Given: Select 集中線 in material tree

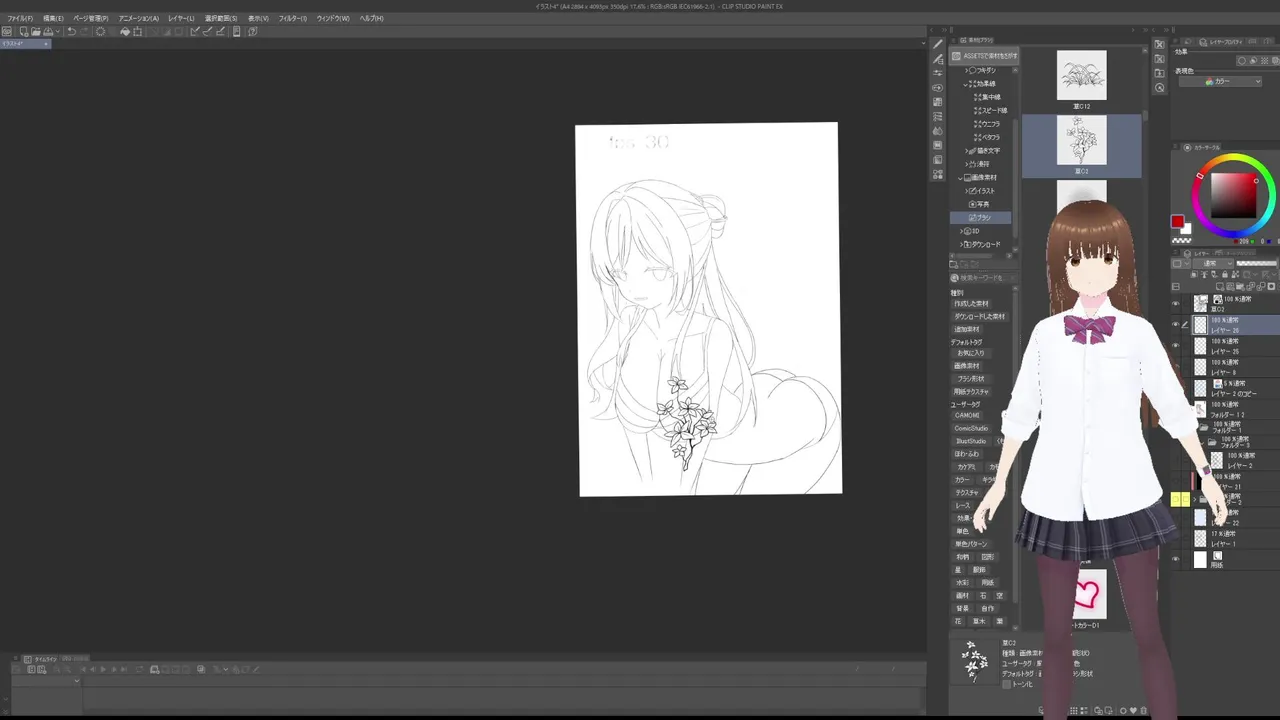Looking at the screenshot, I should 990,97.
